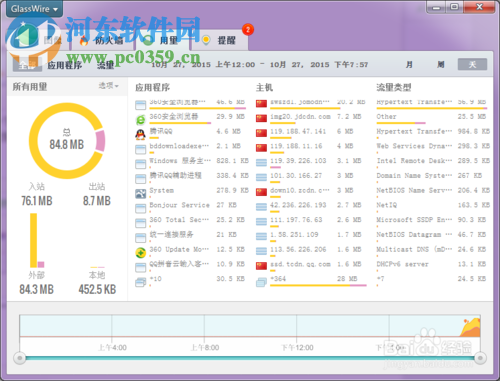The image size is (500, 381).
Task: Click China flag beside ssd.tcdn.qq.com
Action: point(261,266)
